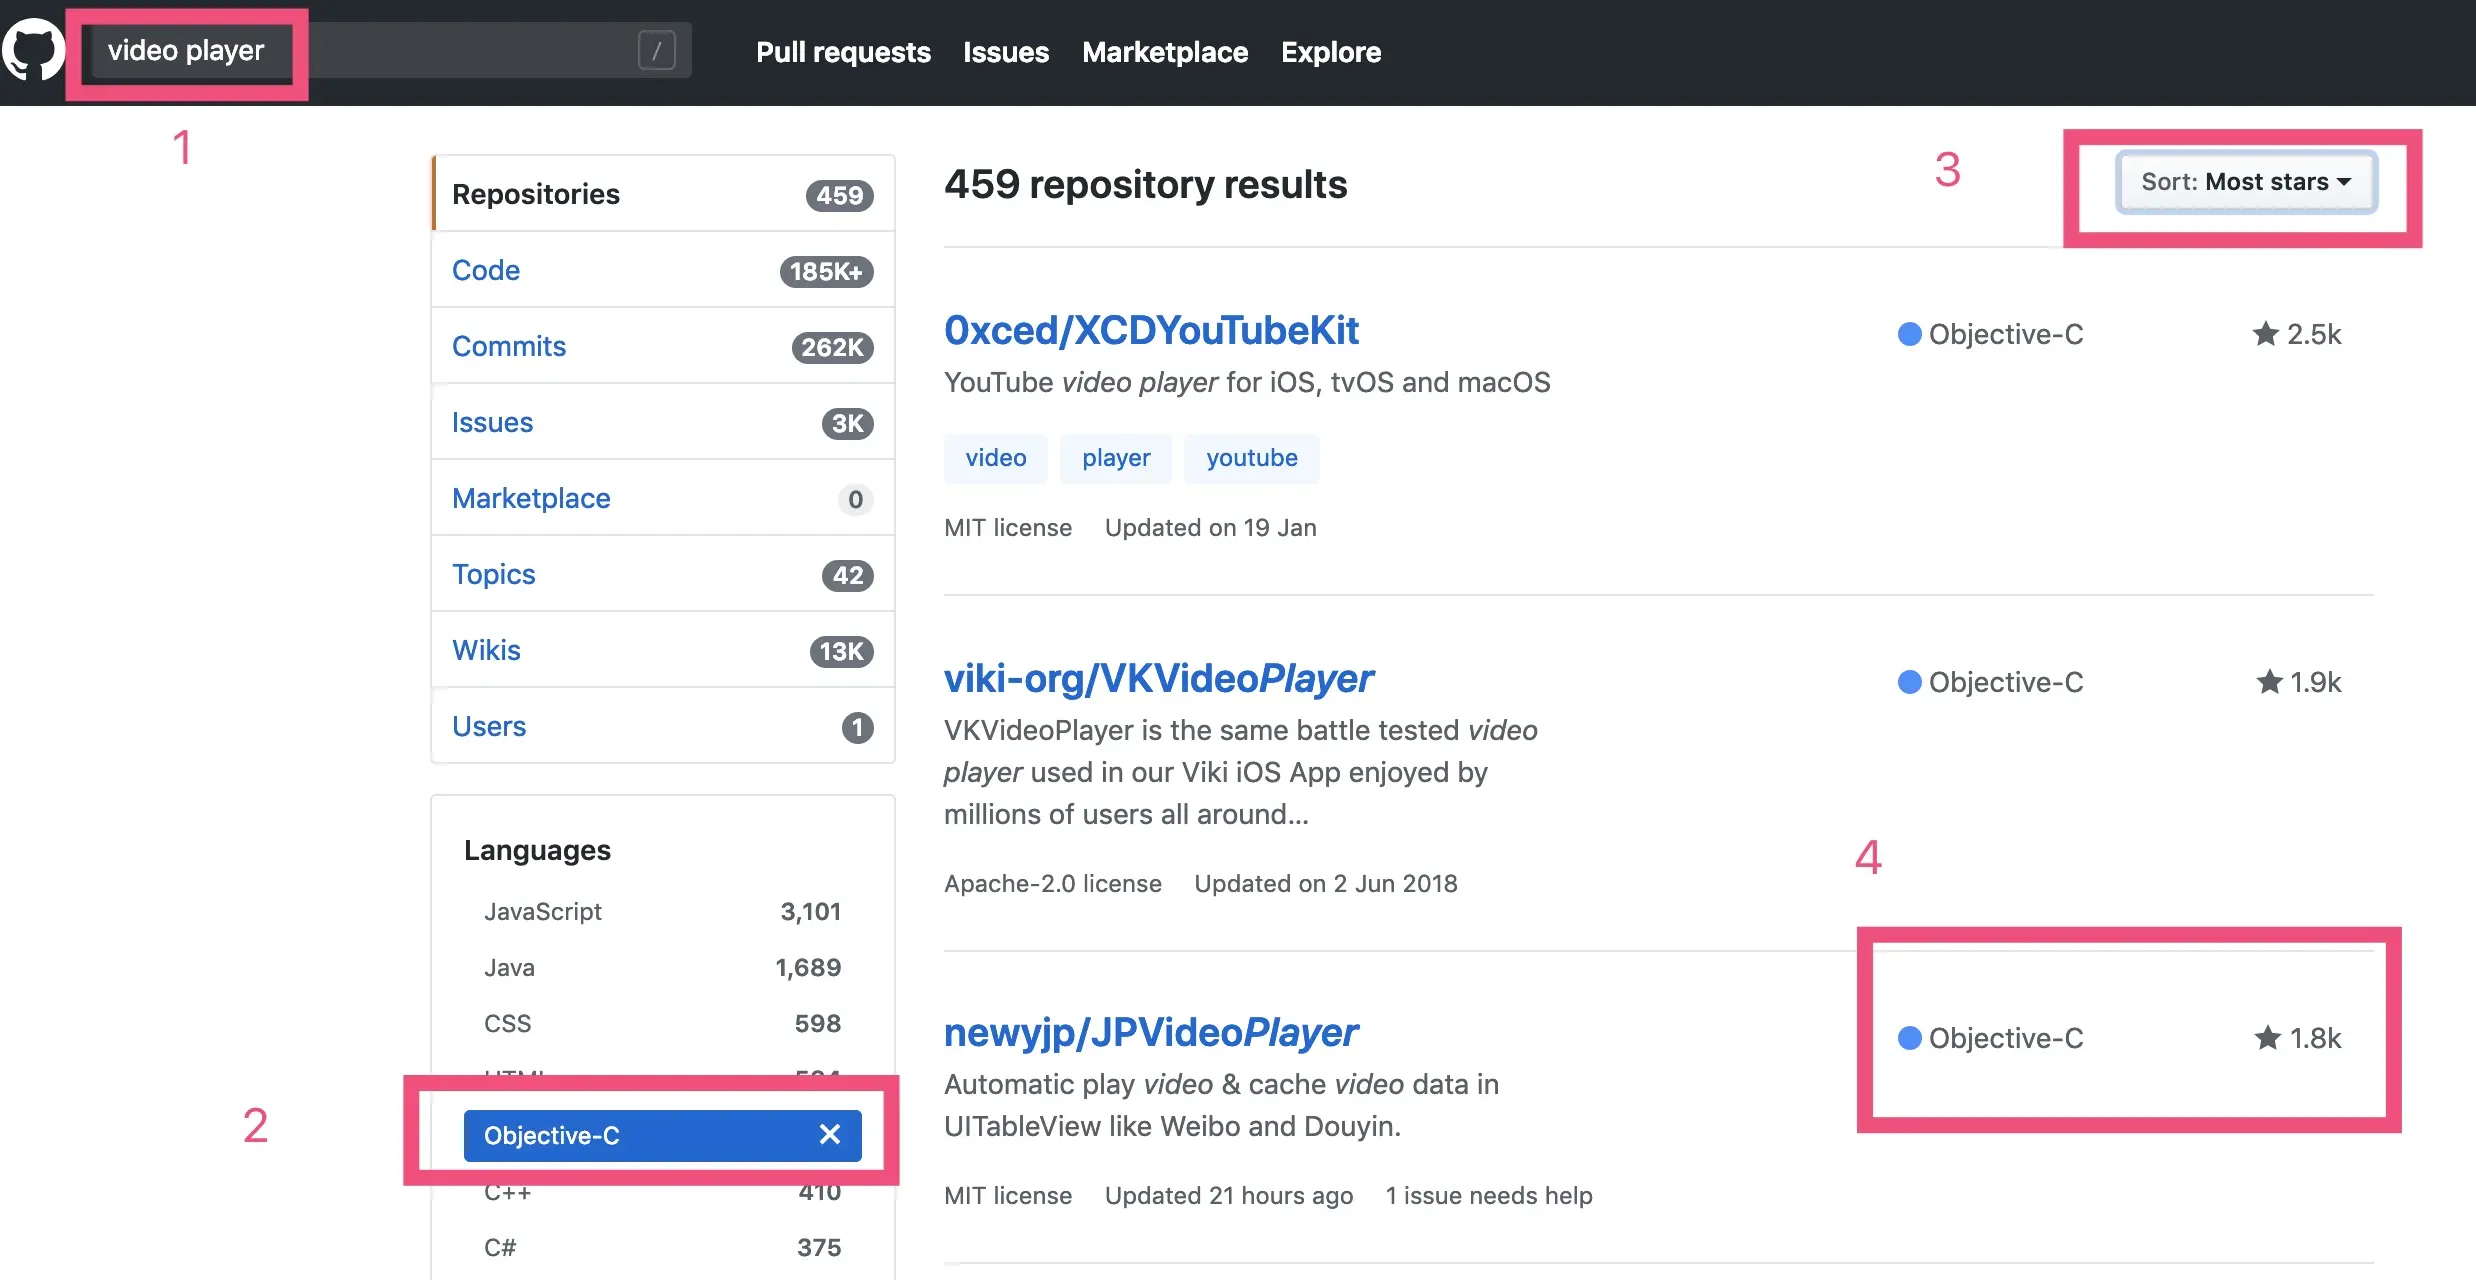Show Commits search results
This screenshot has width=2476, height=1280.
509,346
